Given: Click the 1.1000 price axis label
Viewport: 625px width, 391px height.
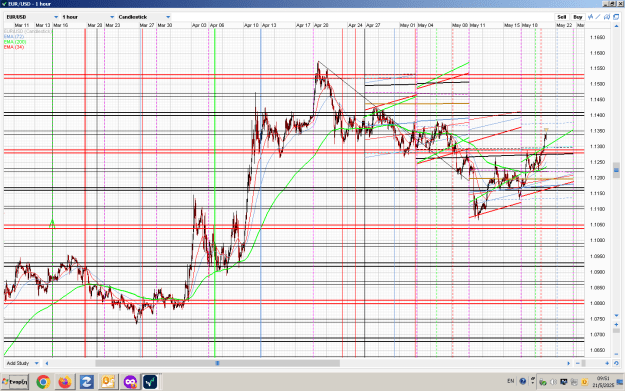Looking at the screenshot, I should pos(597,240).
